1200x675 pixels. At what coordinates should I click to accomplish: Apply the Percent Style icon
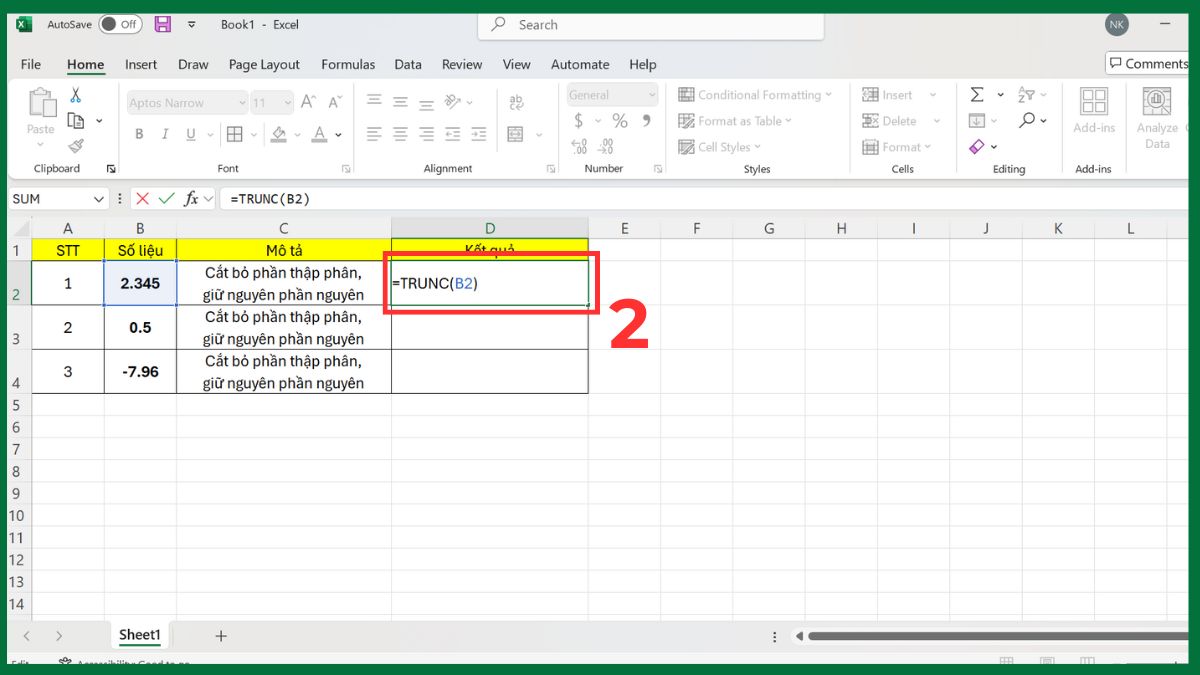pyautogui.click(x=618, y=120)
